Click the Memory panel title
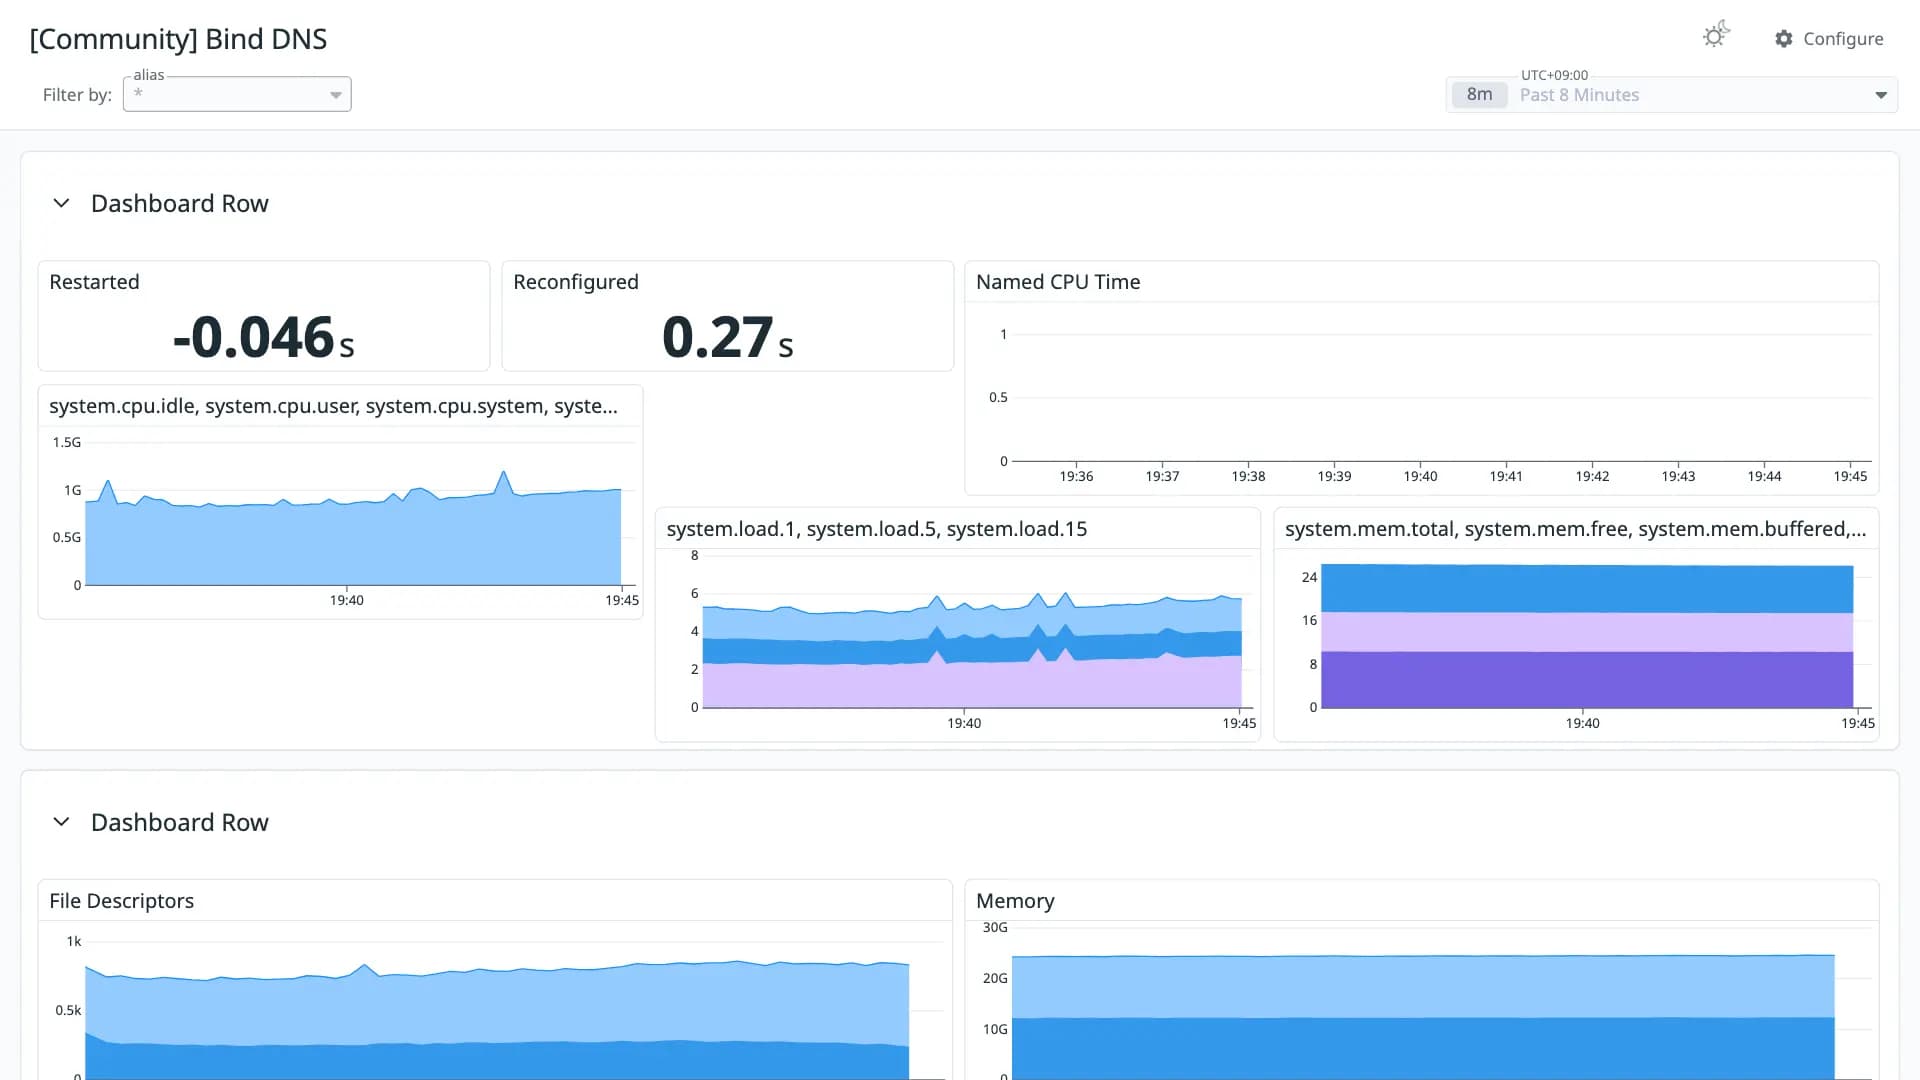Screen dimensions: 1920x1080 pos(1015,901)
